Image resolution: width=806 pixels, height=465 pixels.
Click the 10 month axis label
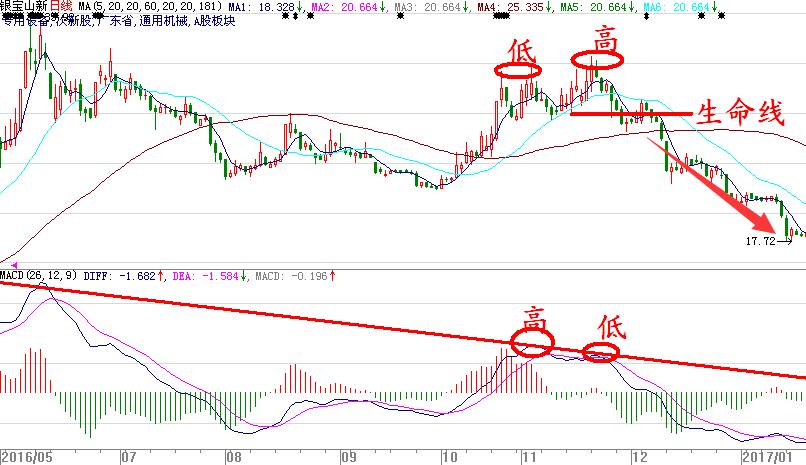click(450, 457)
